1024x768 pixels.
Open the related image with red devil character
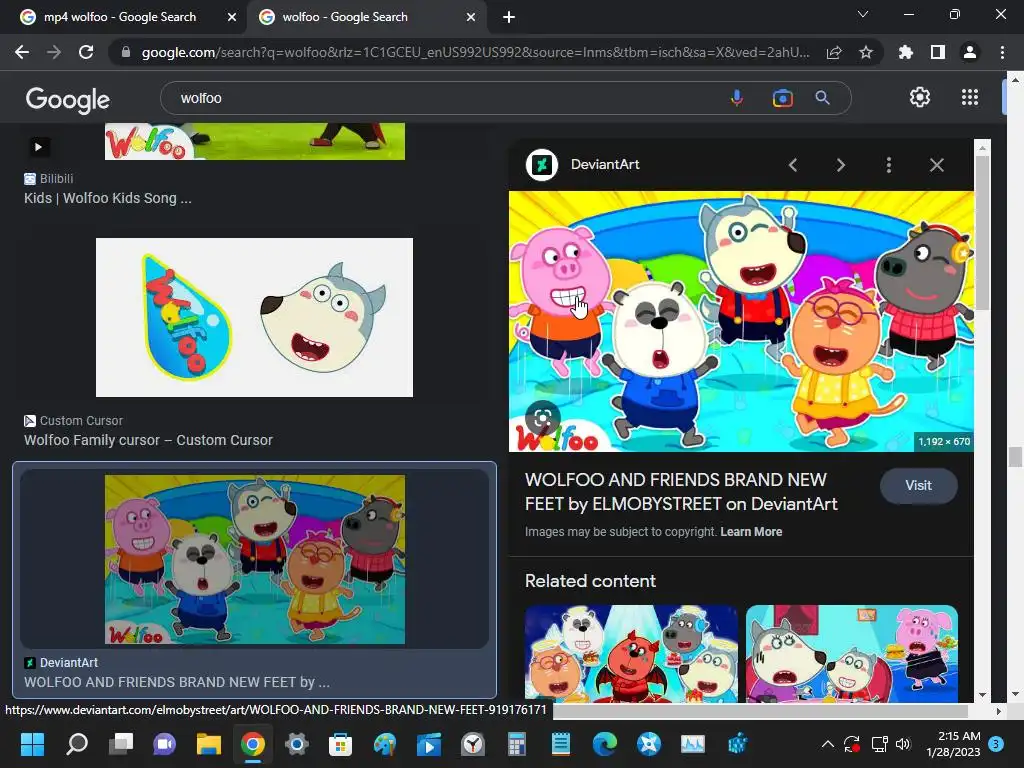[x=631, y=653]
